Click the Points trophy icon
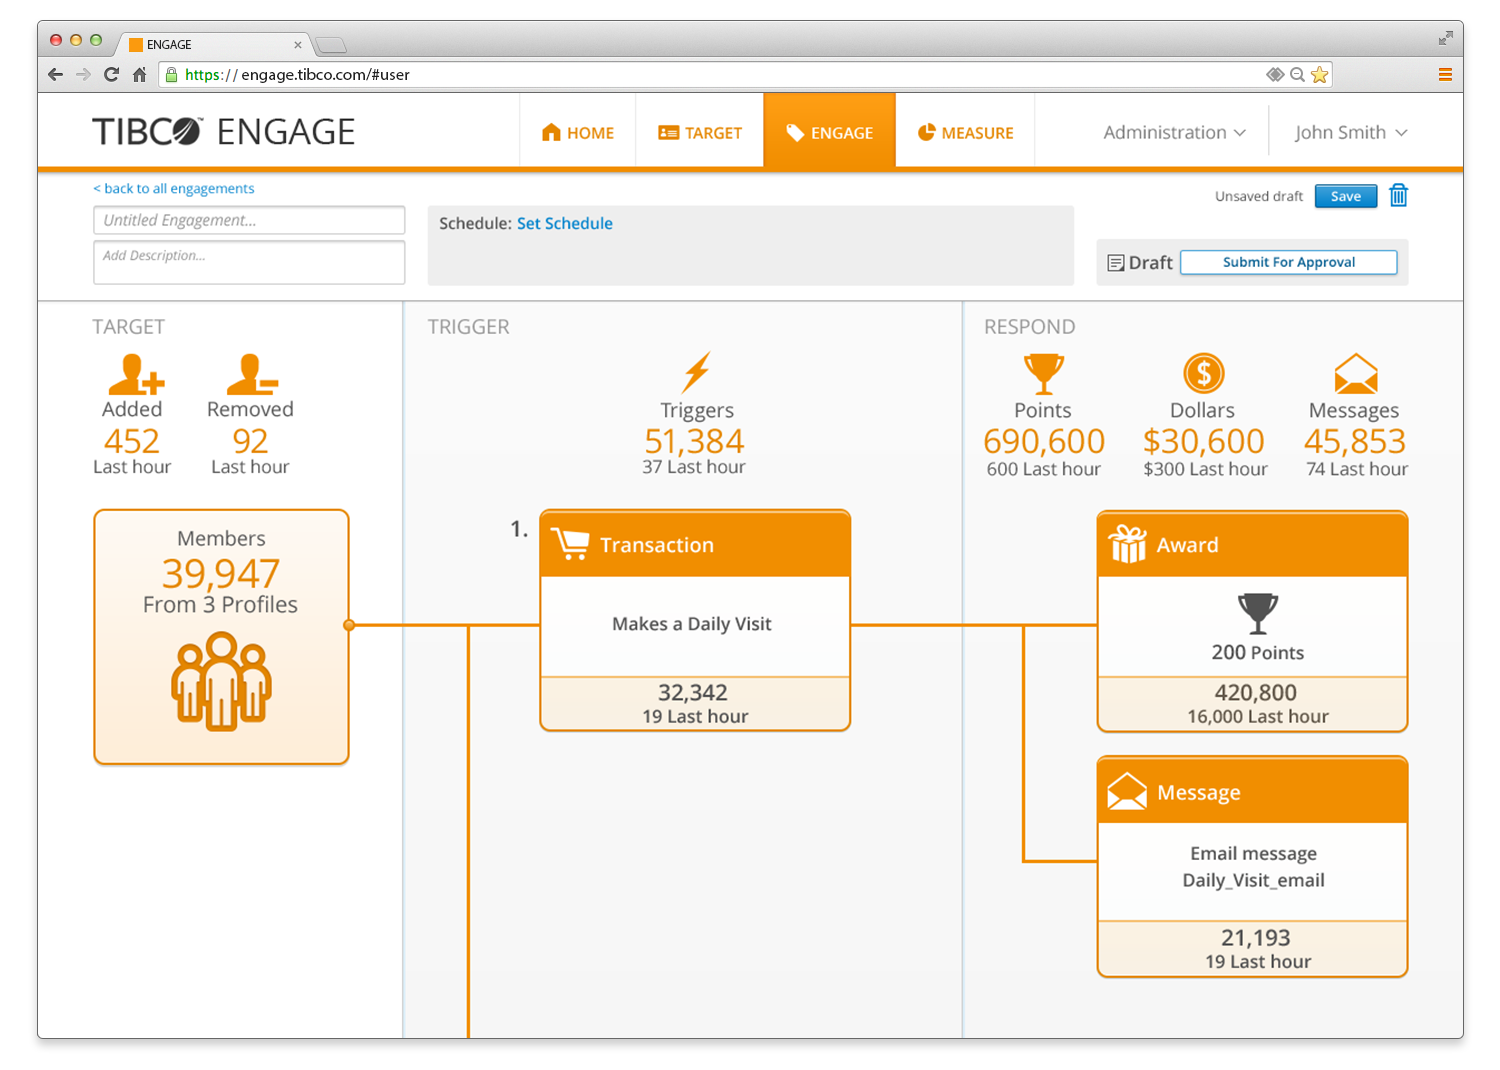This screenshot has height=1070, width=1500. 1043,374
